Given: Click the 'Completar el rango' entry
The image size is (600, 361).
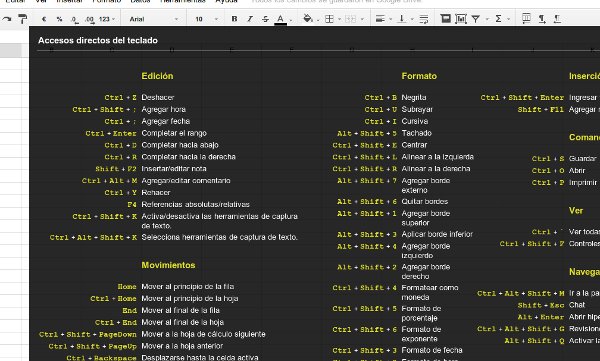Looking at the screenshot, I should pyautogui.click(x=174, y=133).
